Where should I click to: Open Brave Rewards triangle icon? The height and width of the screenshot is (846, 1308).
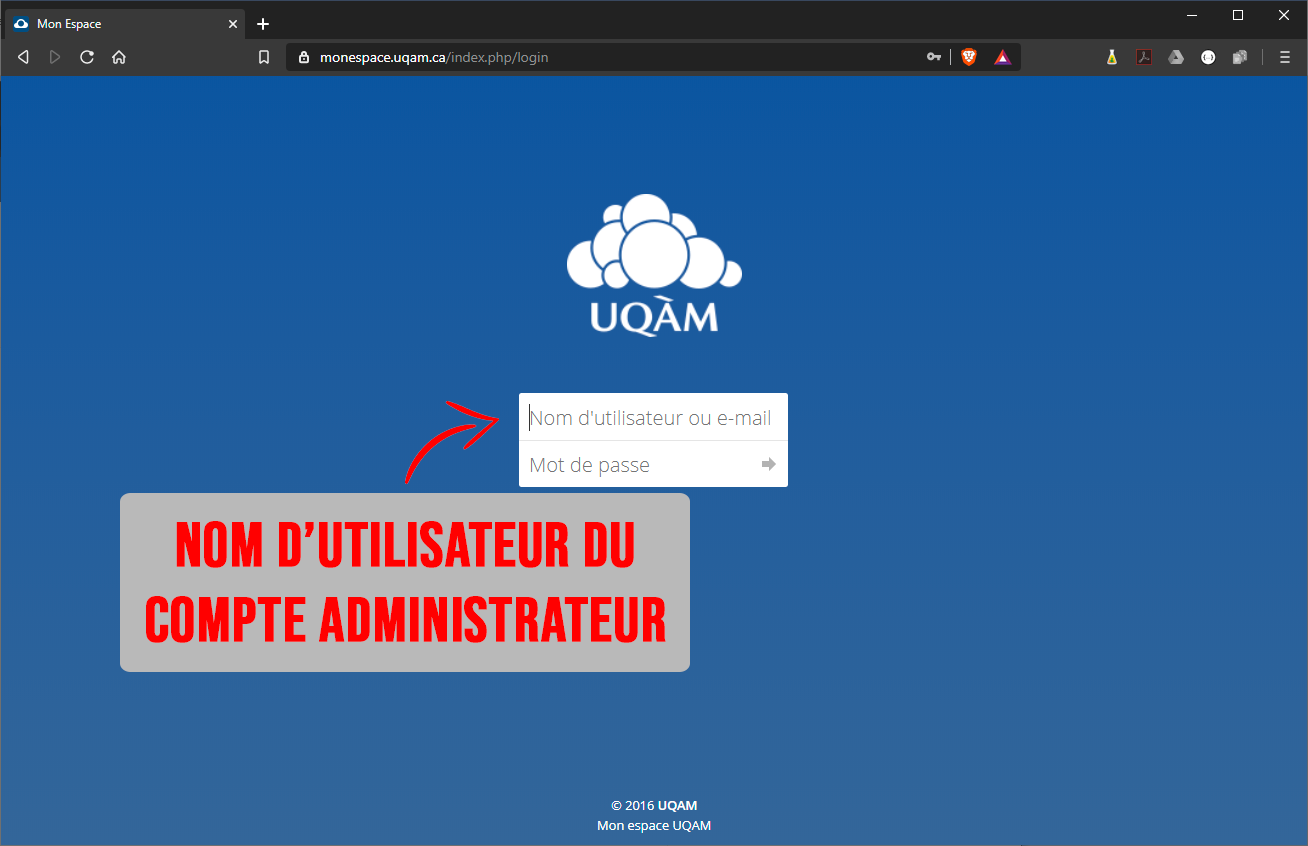(x=1003, y=57)
